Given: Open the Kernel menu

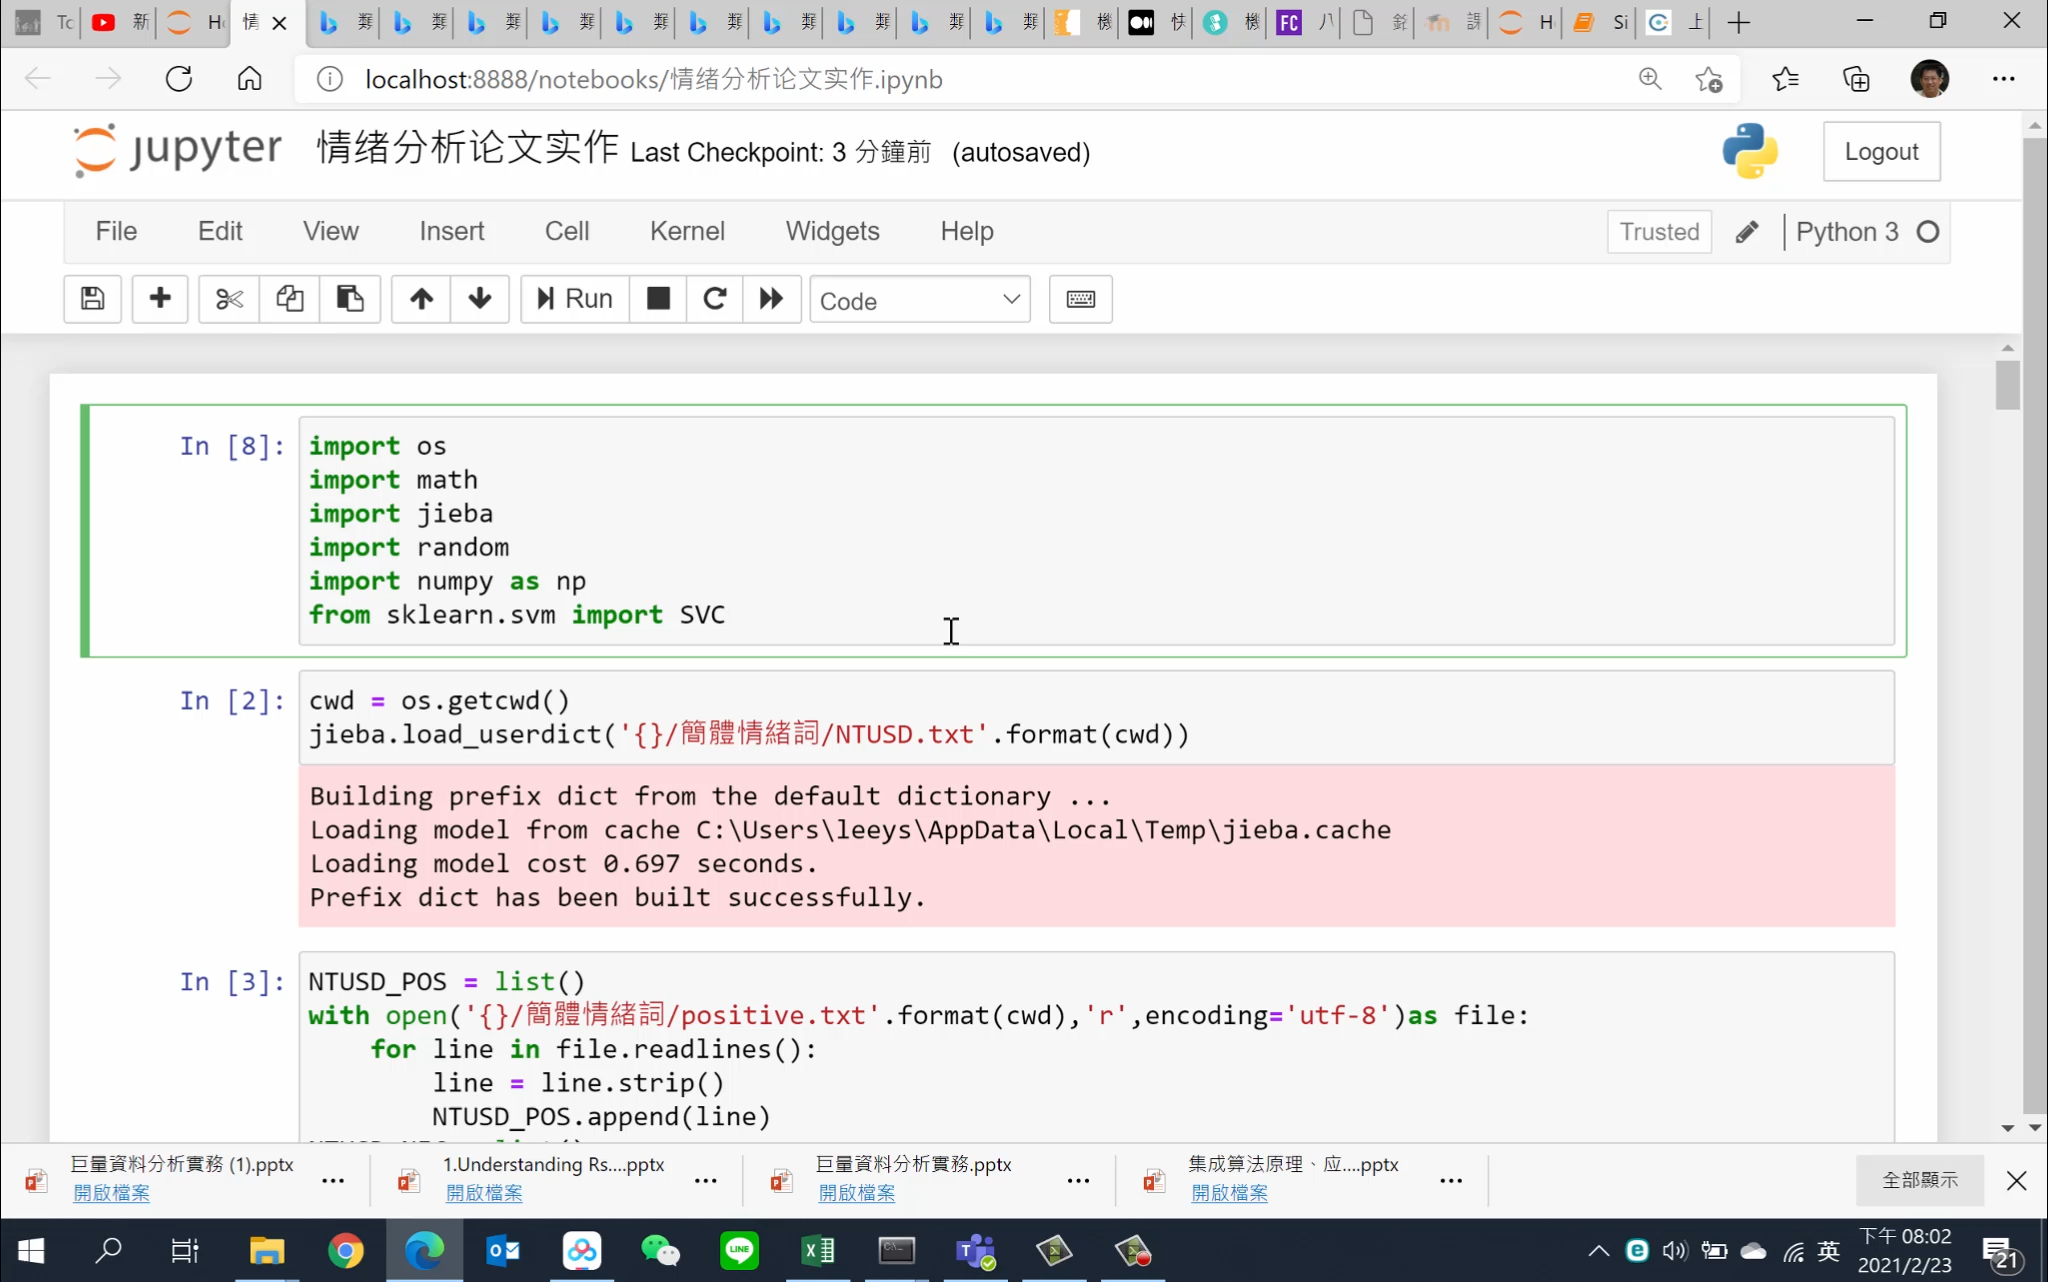Looking at the screenshot, I should click(x=687, y=231).
